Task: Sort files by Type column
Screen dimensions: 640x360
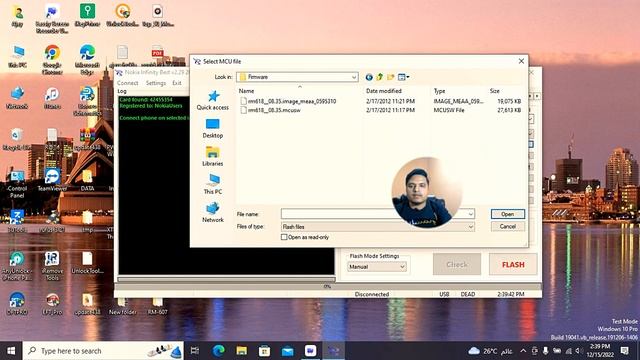Action: point(439,91)
